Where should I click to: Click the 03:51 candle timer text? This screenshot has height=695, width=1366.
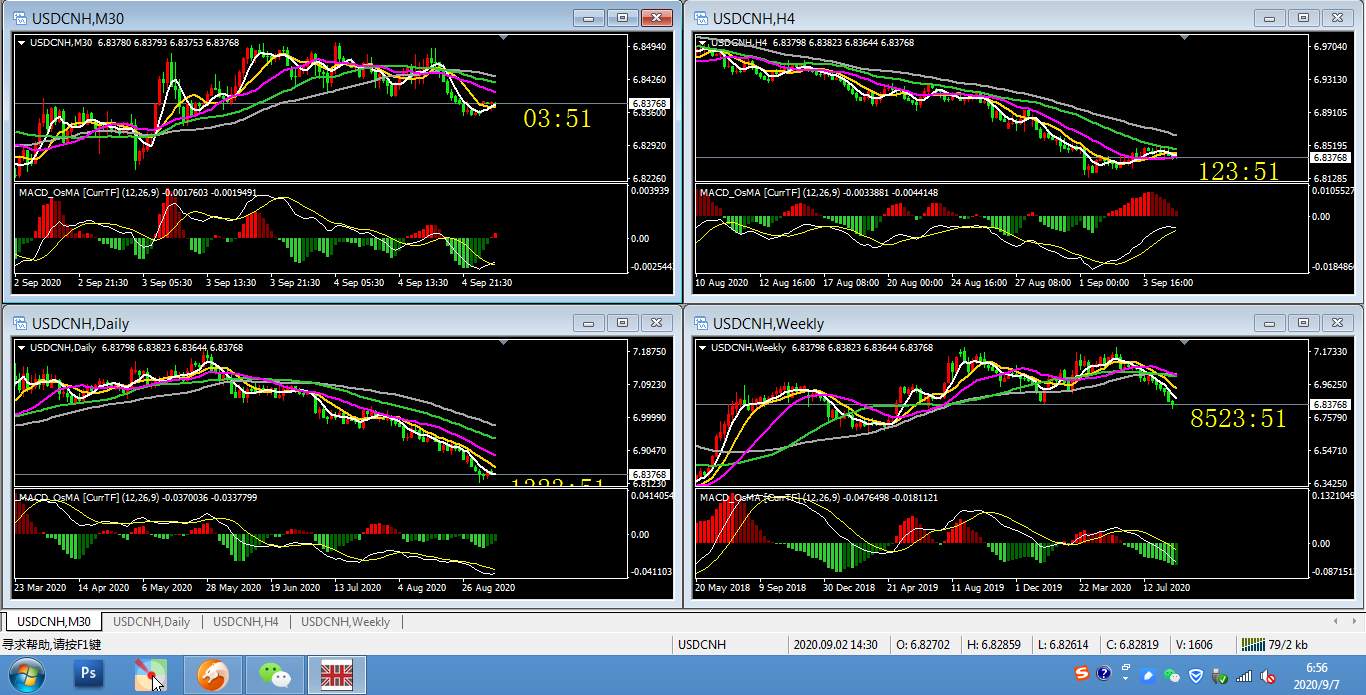point(557,119)
